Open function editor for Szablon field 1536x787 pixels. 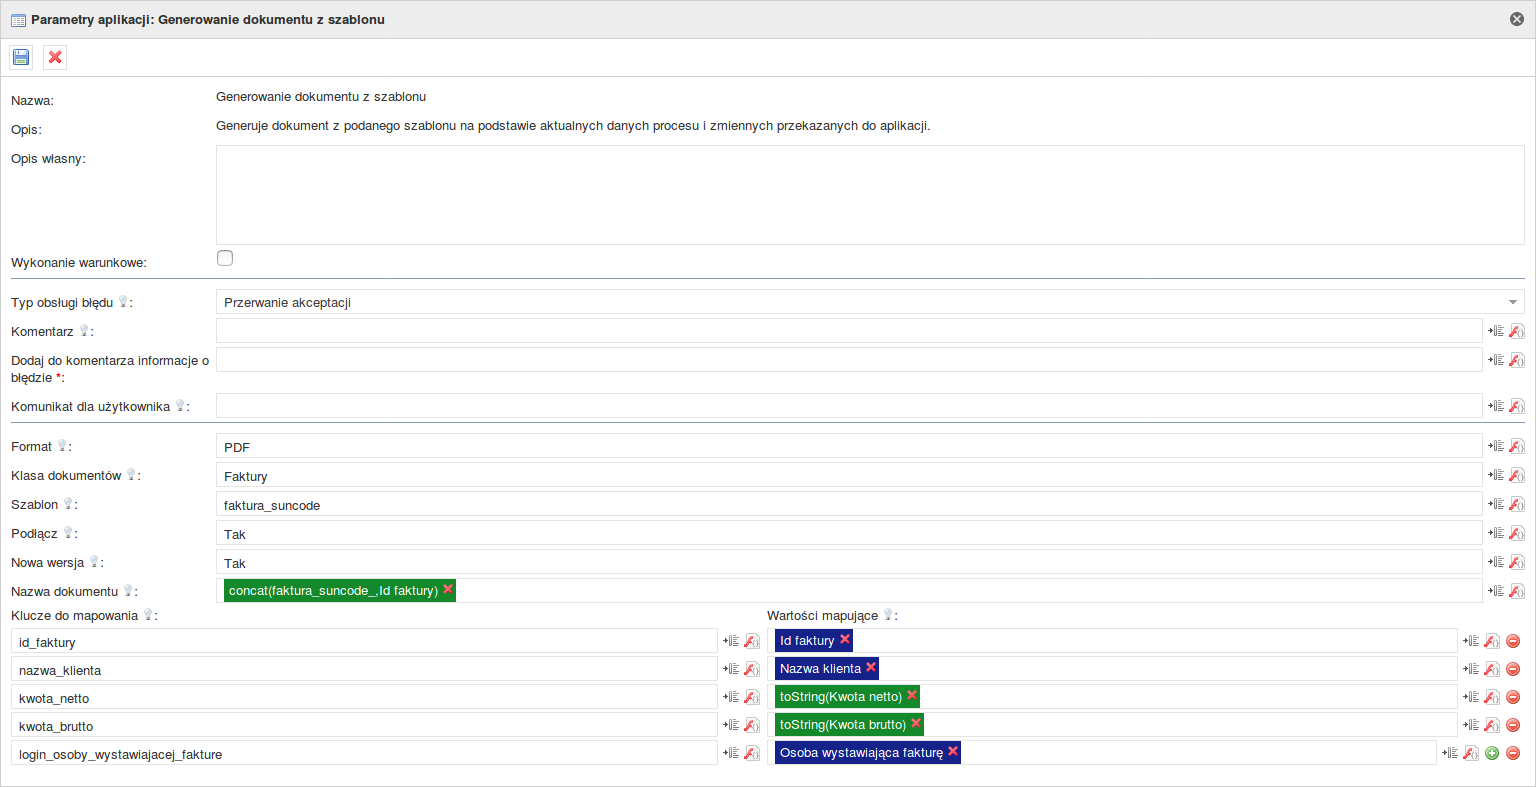point(1517,504)
